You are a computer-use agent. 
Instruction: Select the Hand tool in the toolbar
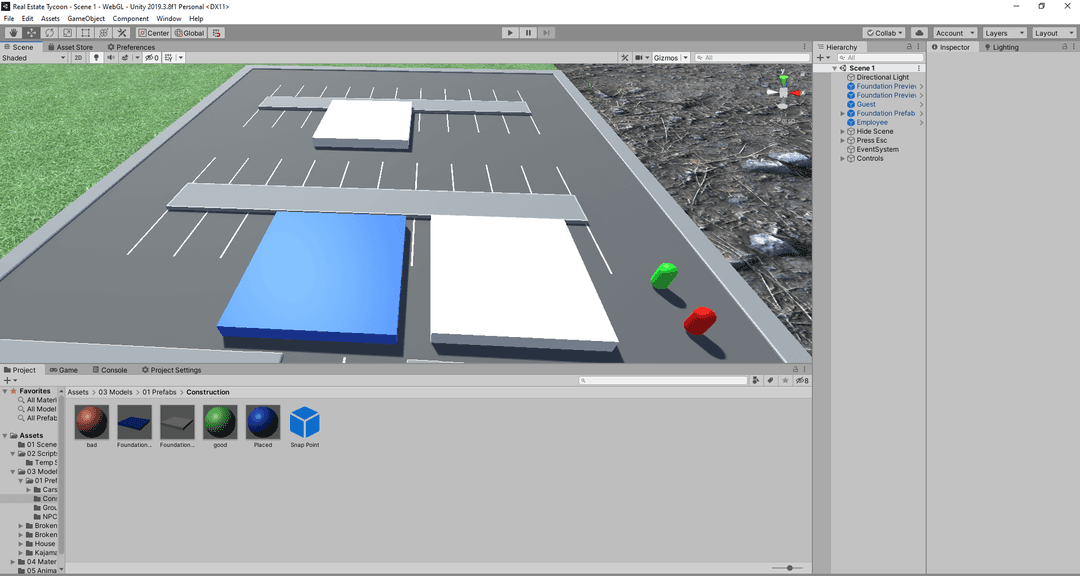coord(14,33)
